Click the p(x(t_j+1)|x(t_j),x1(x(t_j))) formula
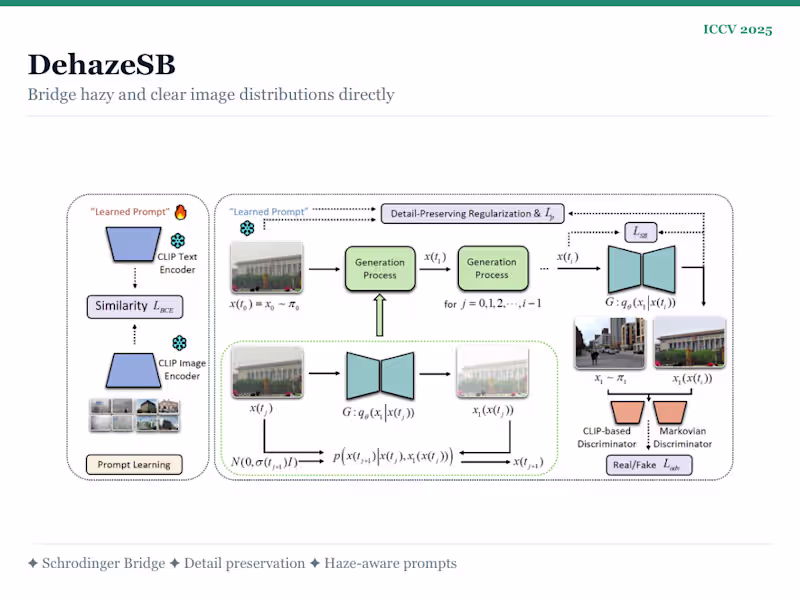Screen dimensions: 800x600 (393, 456)
